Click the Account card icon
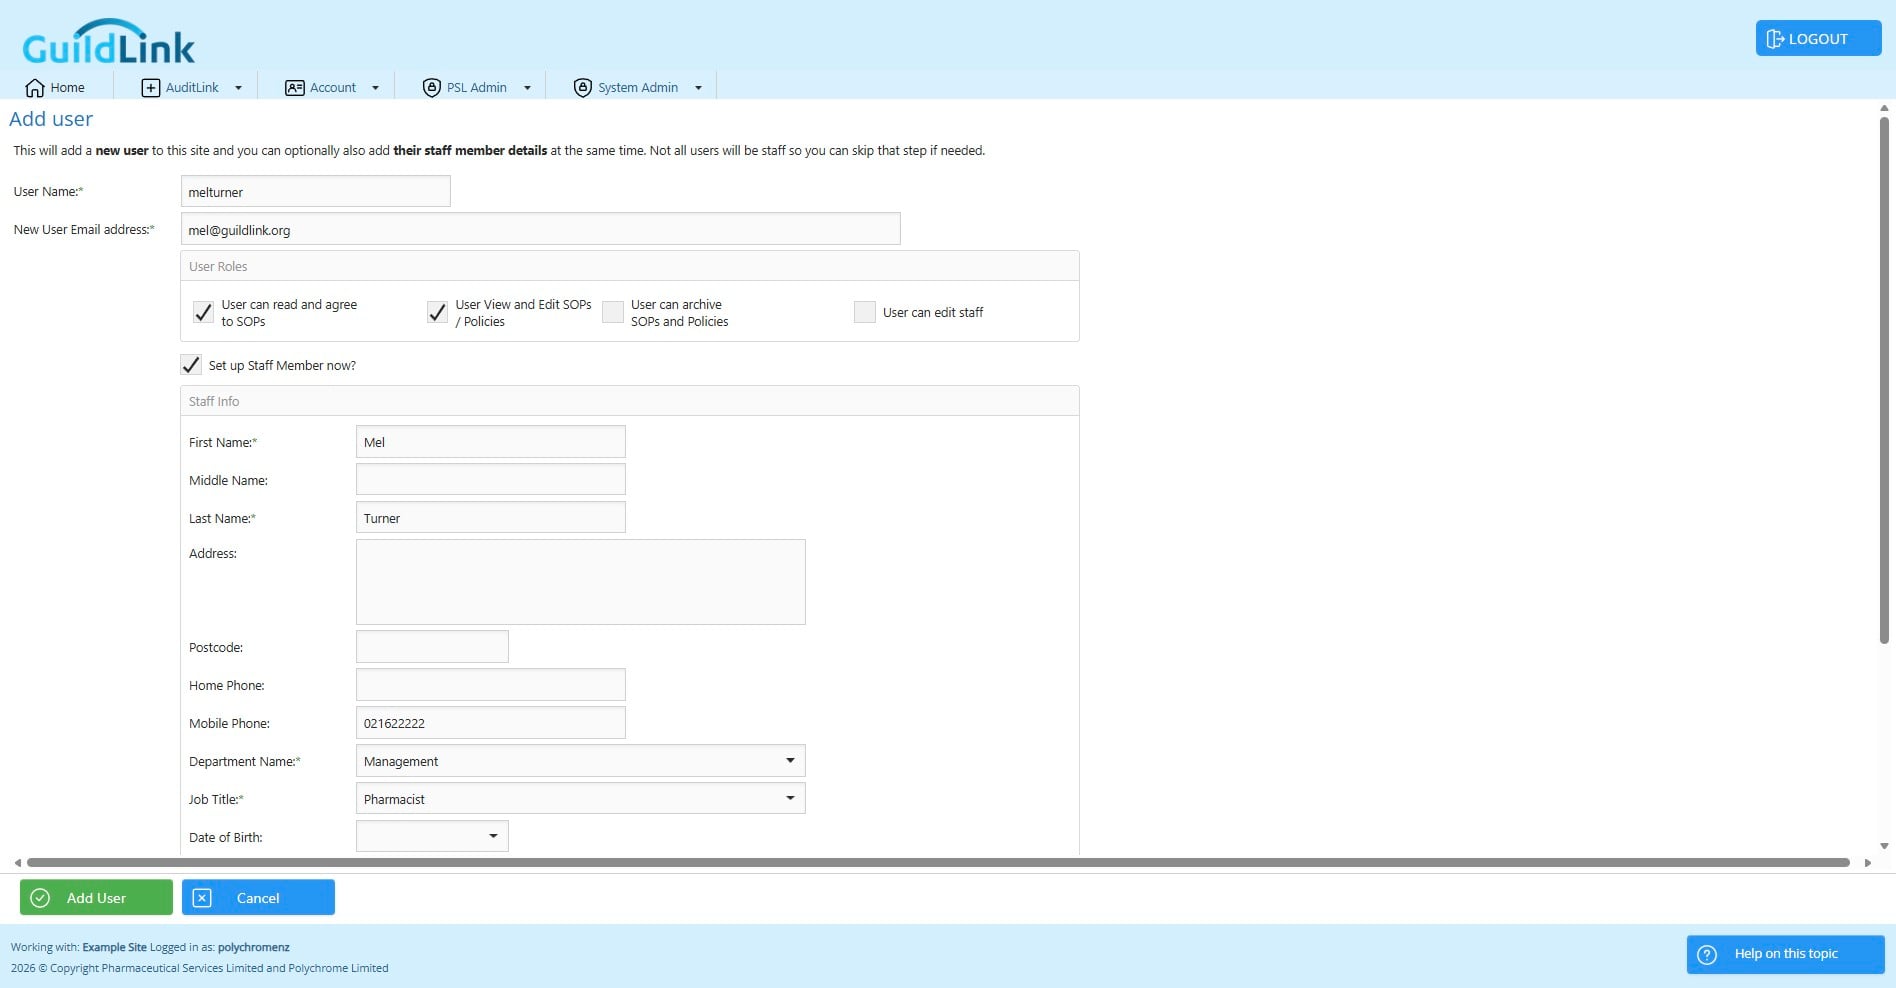 [x=295, y=88]
